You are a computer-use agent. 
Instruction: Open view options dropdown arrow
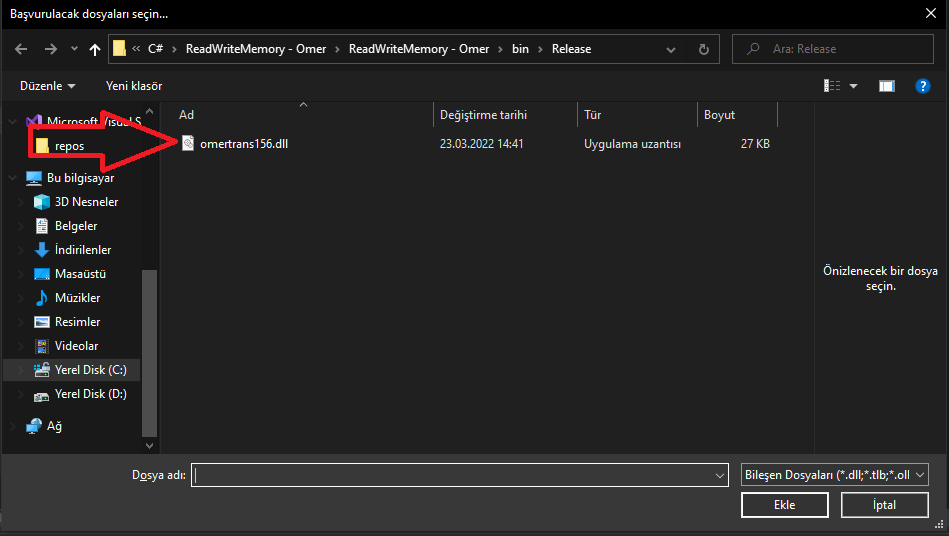[853, 87]
